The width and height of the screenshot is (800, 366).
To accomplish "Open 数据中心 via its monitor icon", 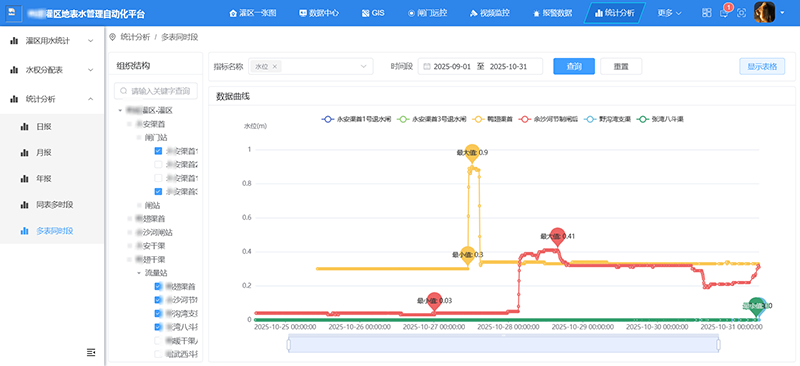I will click(303, 13).
